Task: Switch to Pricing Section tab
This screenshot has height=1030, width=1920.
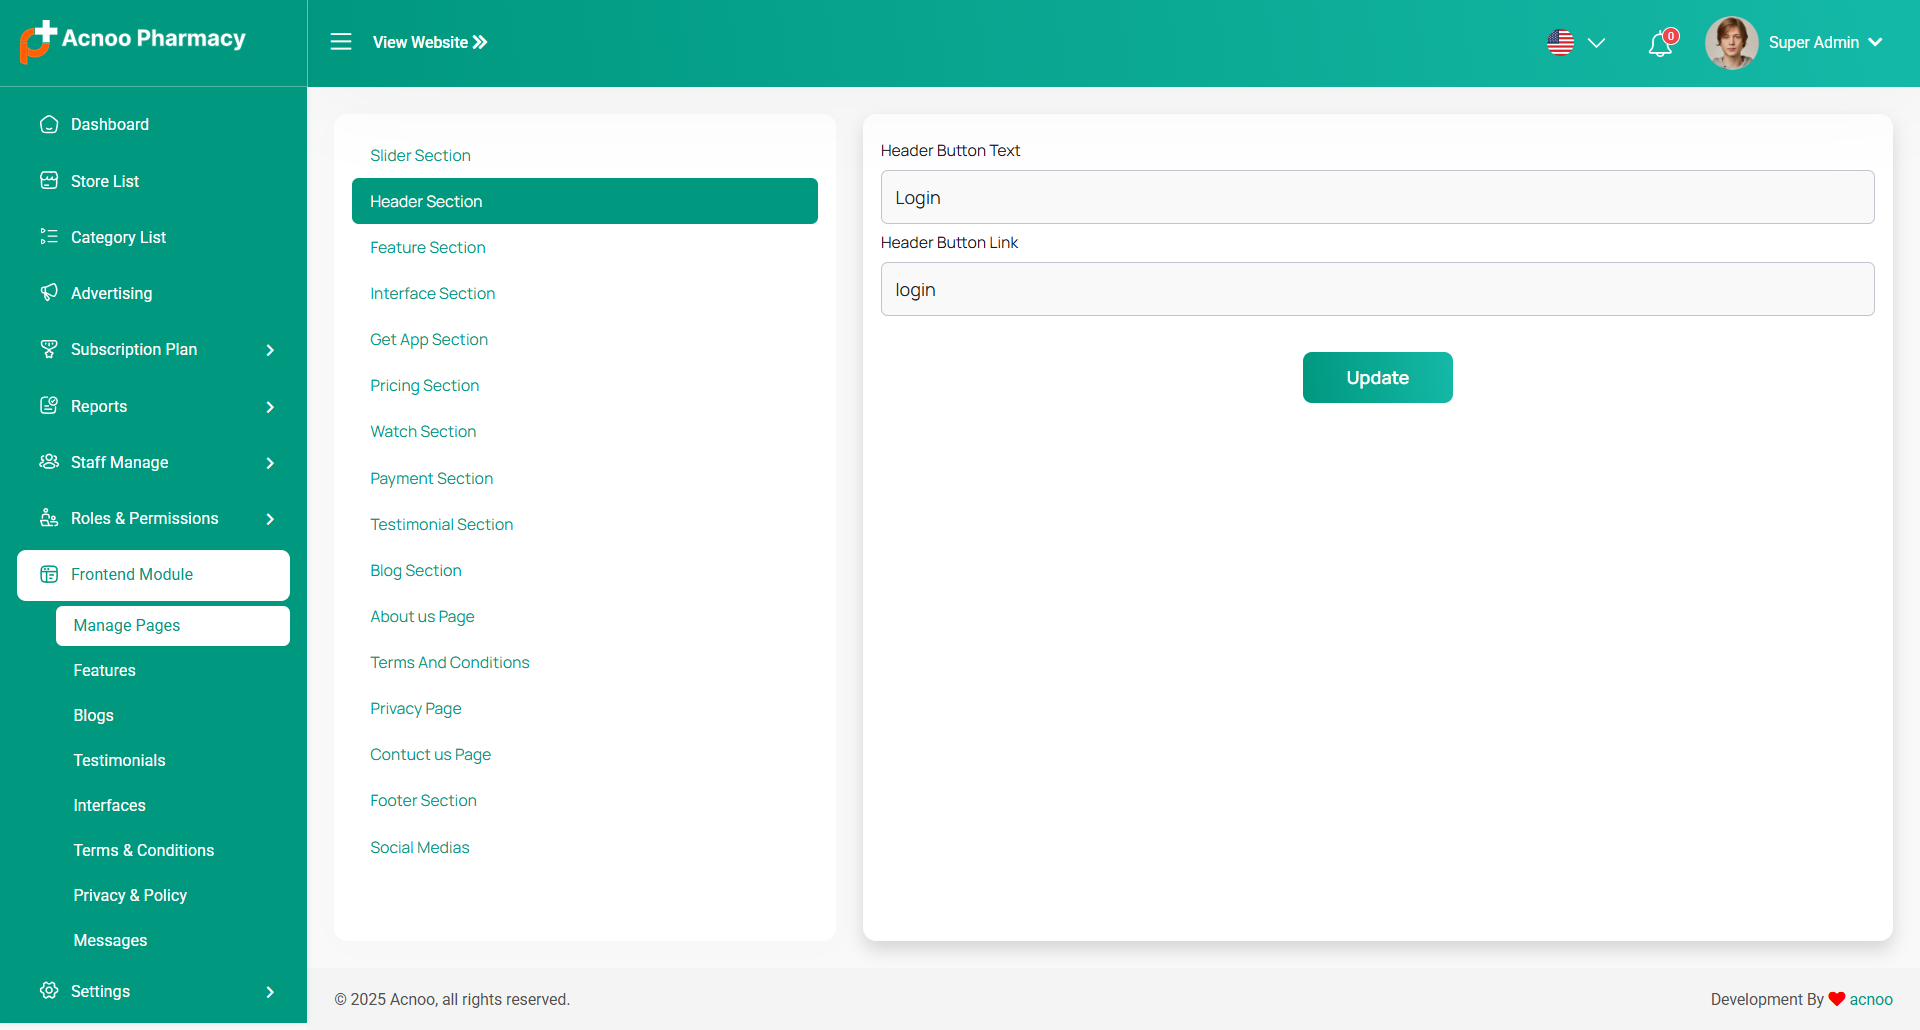Action: [x=424, y=385]
